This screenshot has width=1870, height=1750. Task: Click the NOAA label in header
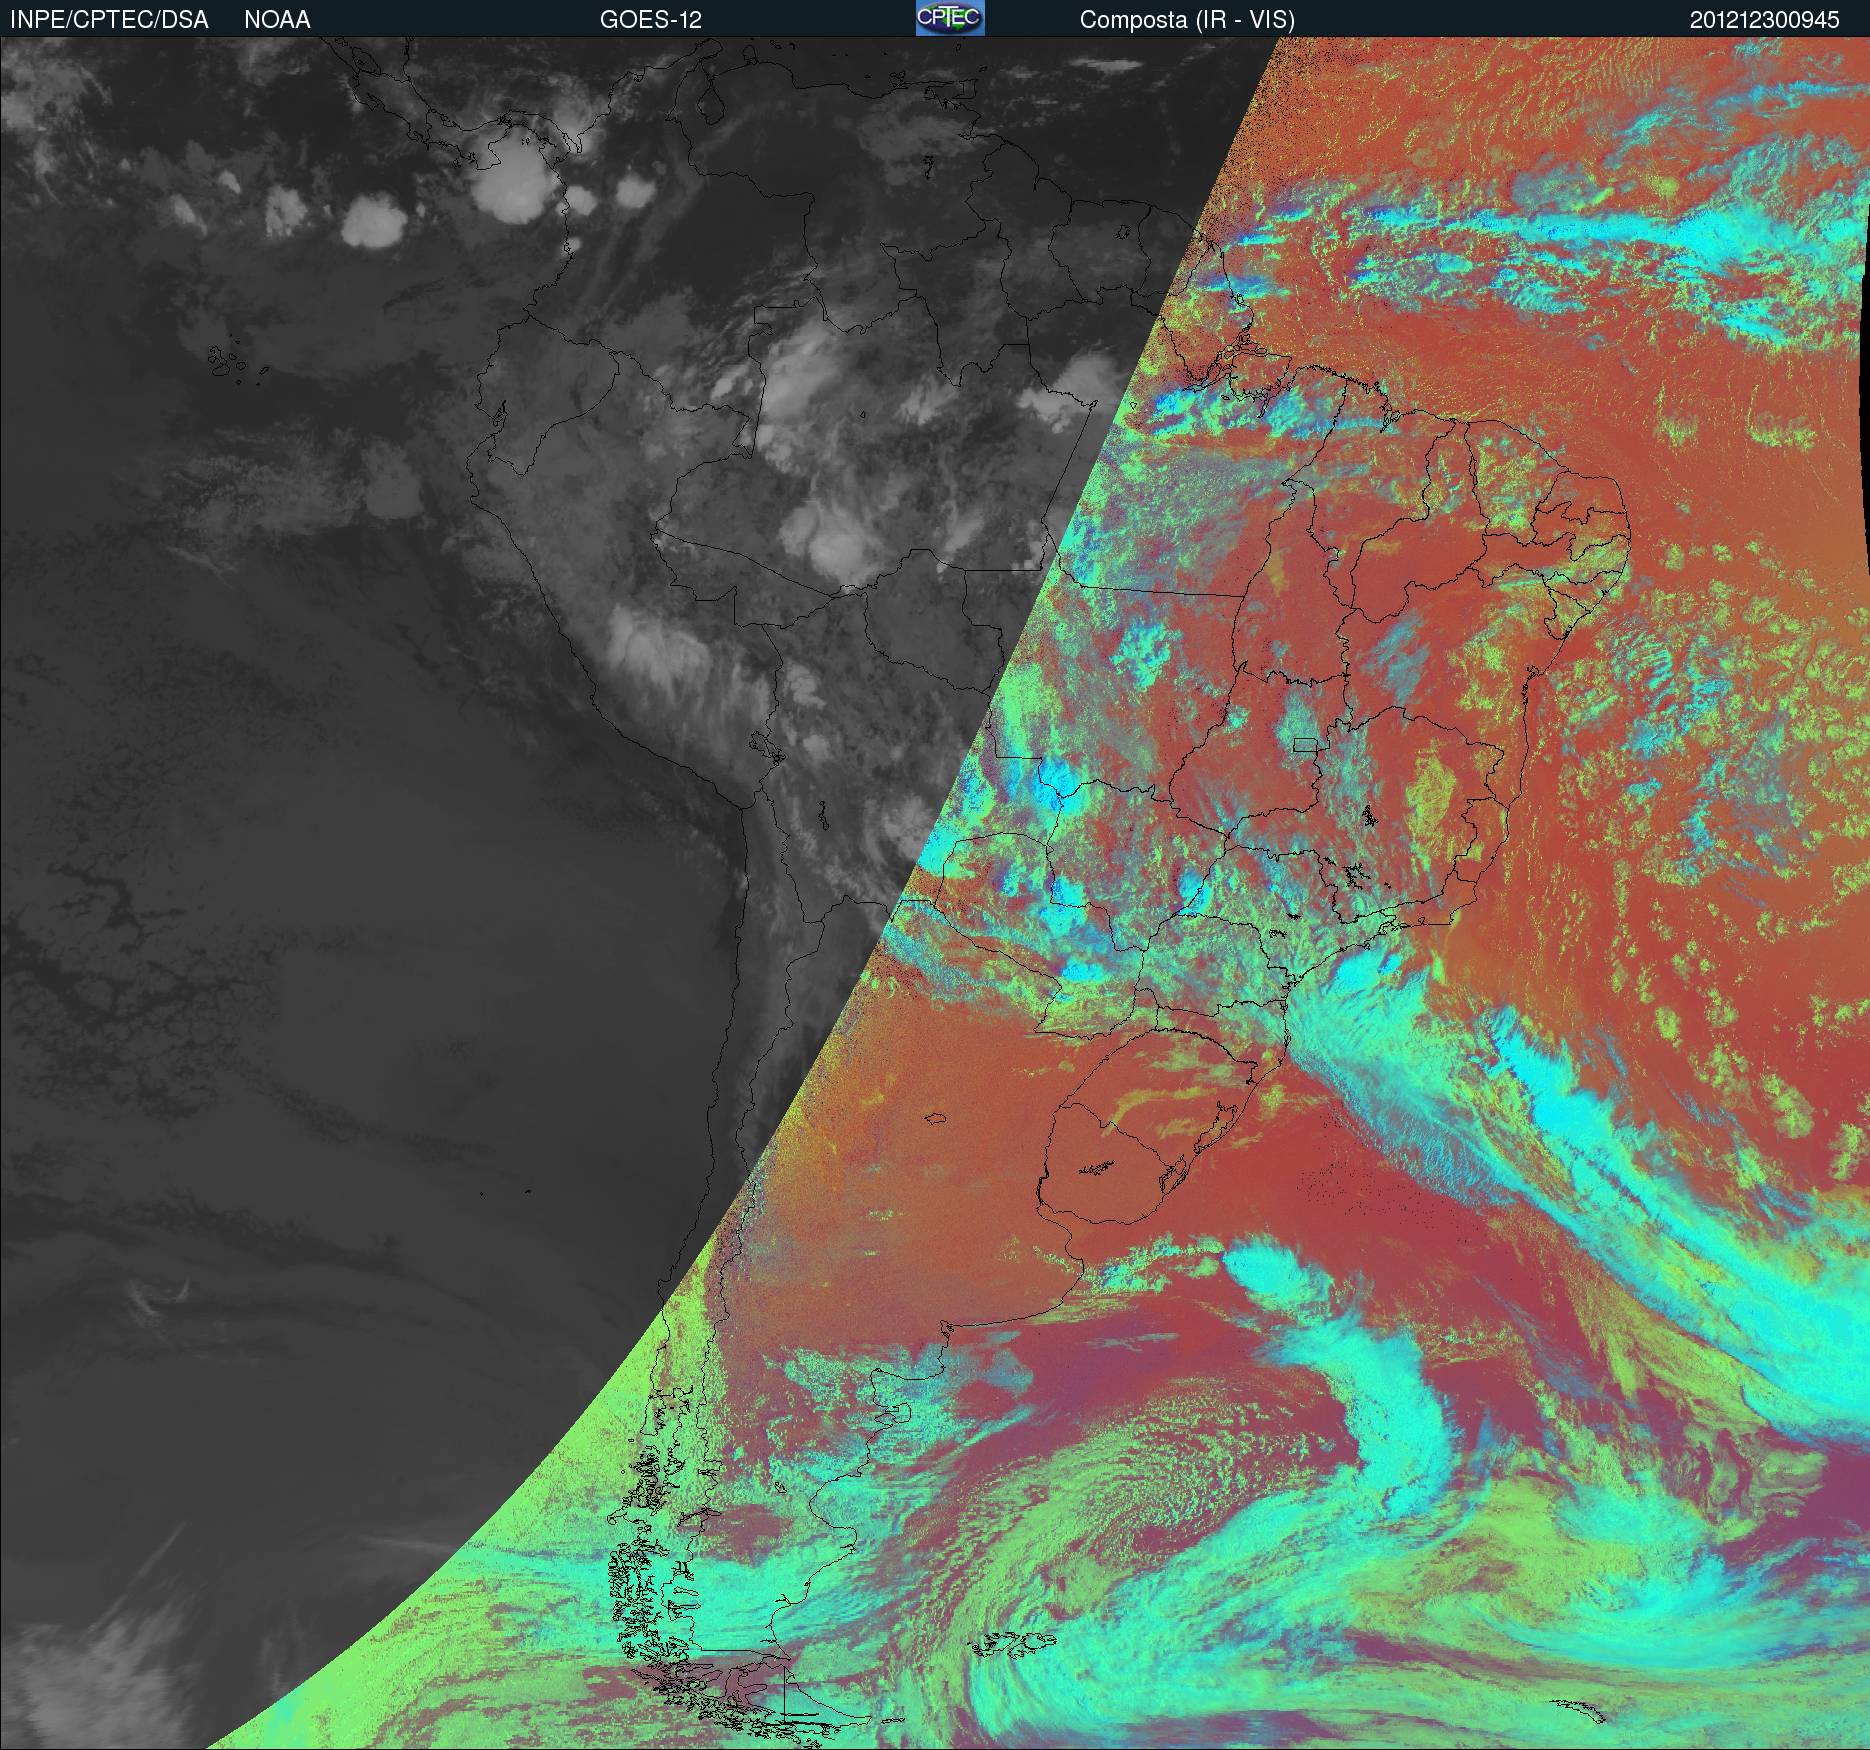coord(277,20)
